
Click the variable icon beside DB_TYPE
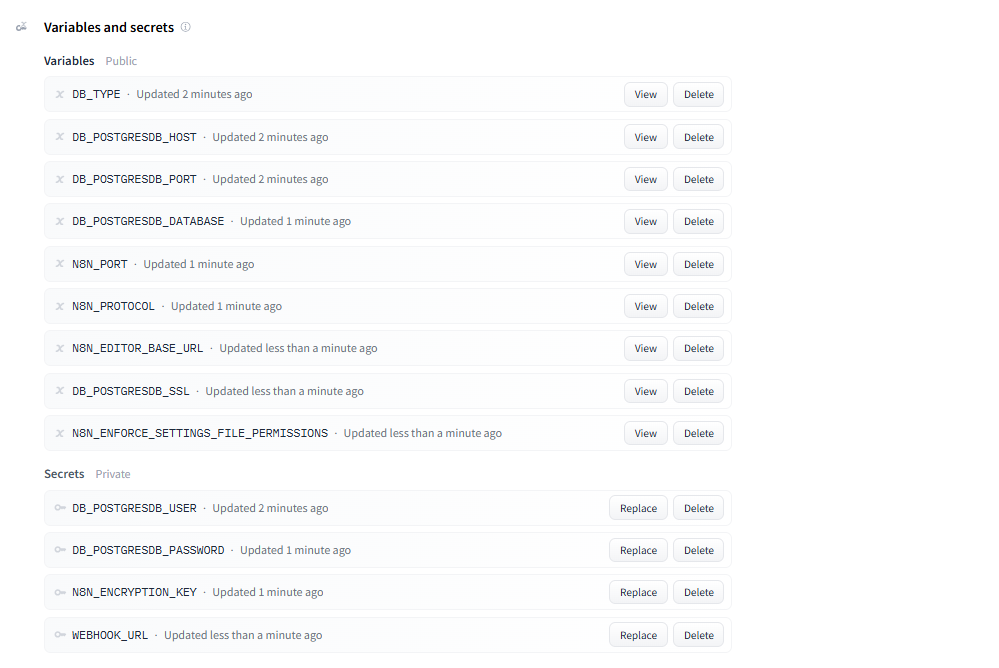pos(59,94)
